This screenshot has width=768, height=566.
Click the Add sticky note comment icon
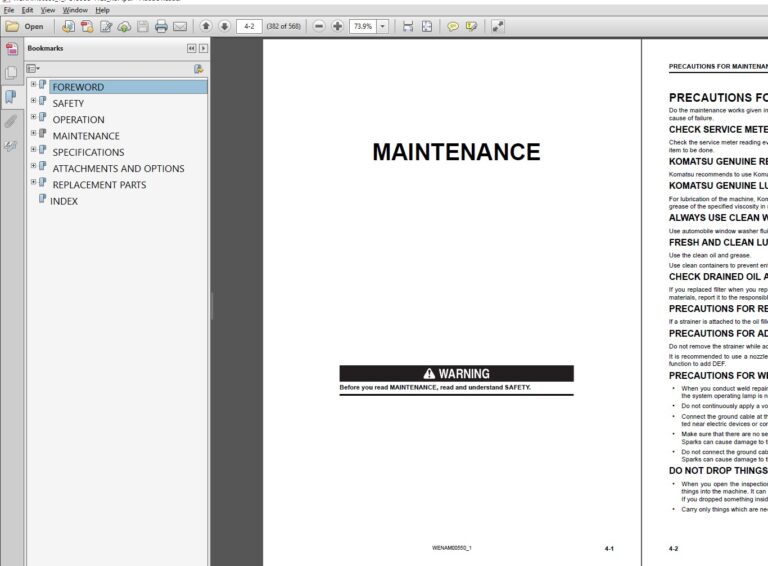(x=453, y=26)
